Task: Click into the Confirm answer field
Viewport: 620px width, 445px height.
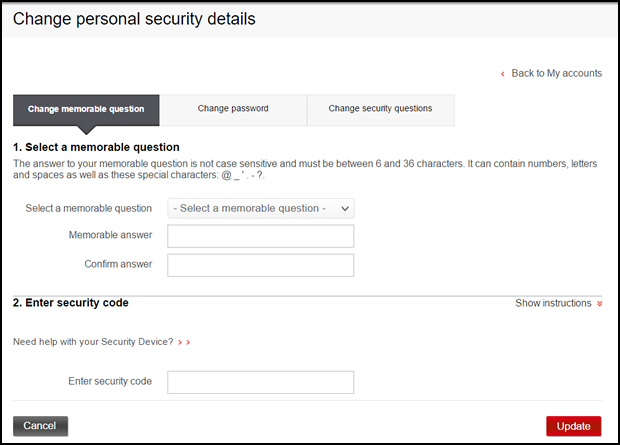Action: pyautogui.click(x=261, y=265)
